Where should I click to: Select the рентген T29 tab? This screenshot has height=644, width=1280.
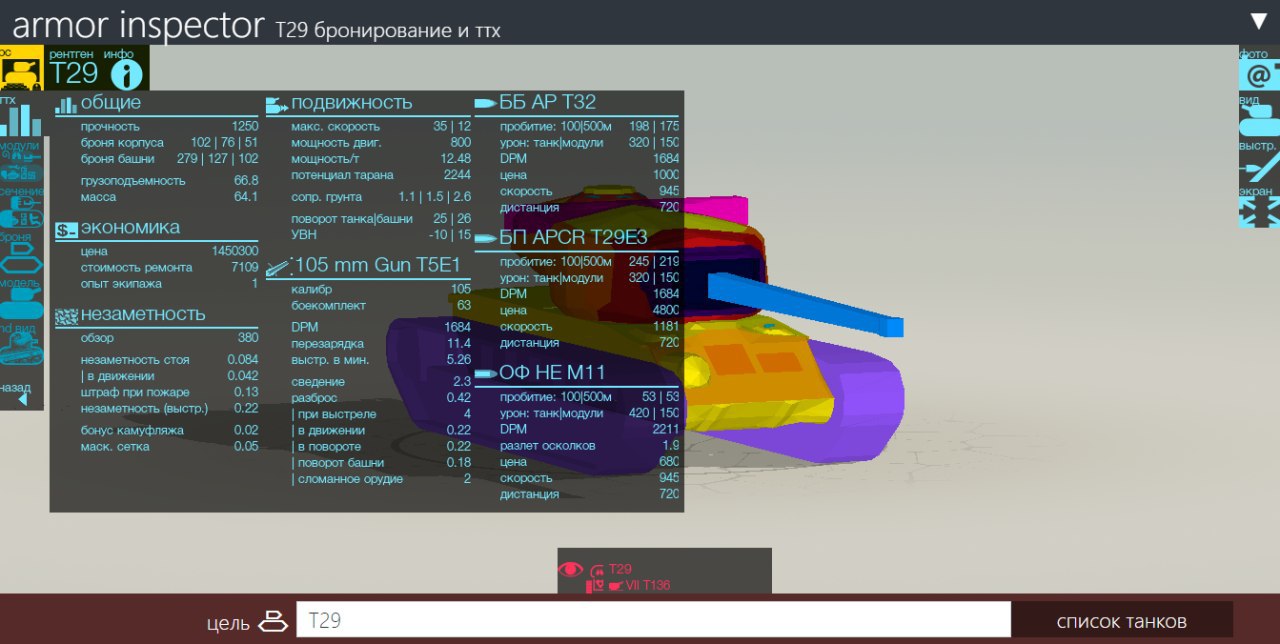tap(74, 68)
